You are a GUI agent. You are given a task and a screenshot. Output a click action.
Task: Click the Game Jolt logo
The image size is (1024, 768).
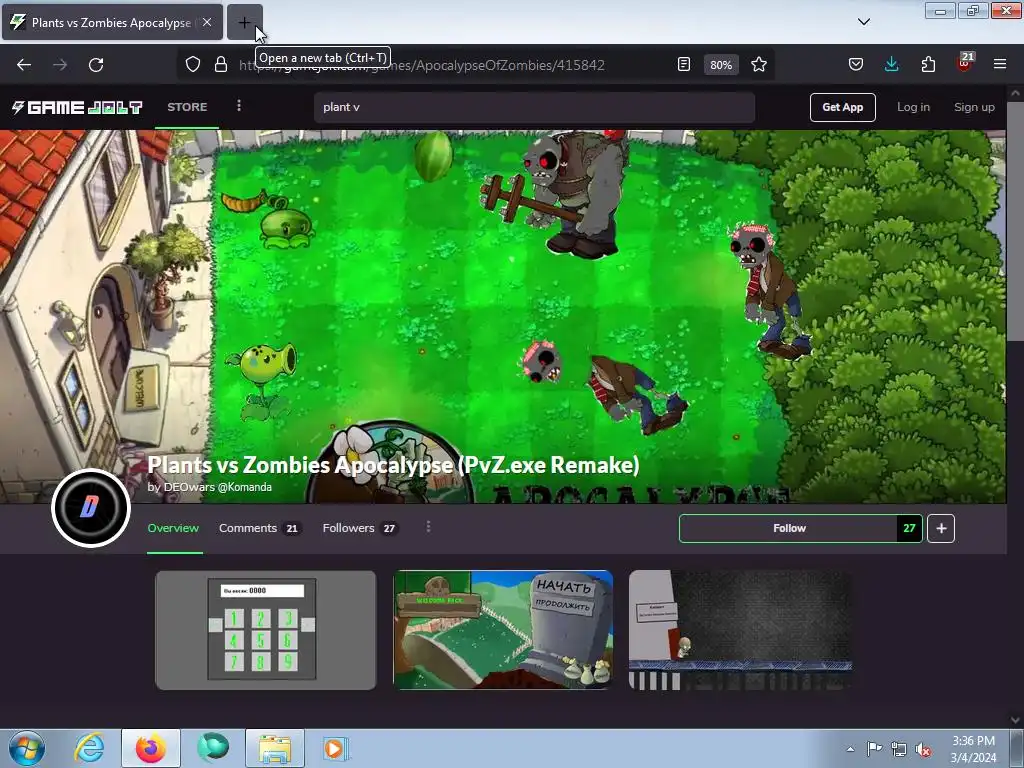pos(77,107)
